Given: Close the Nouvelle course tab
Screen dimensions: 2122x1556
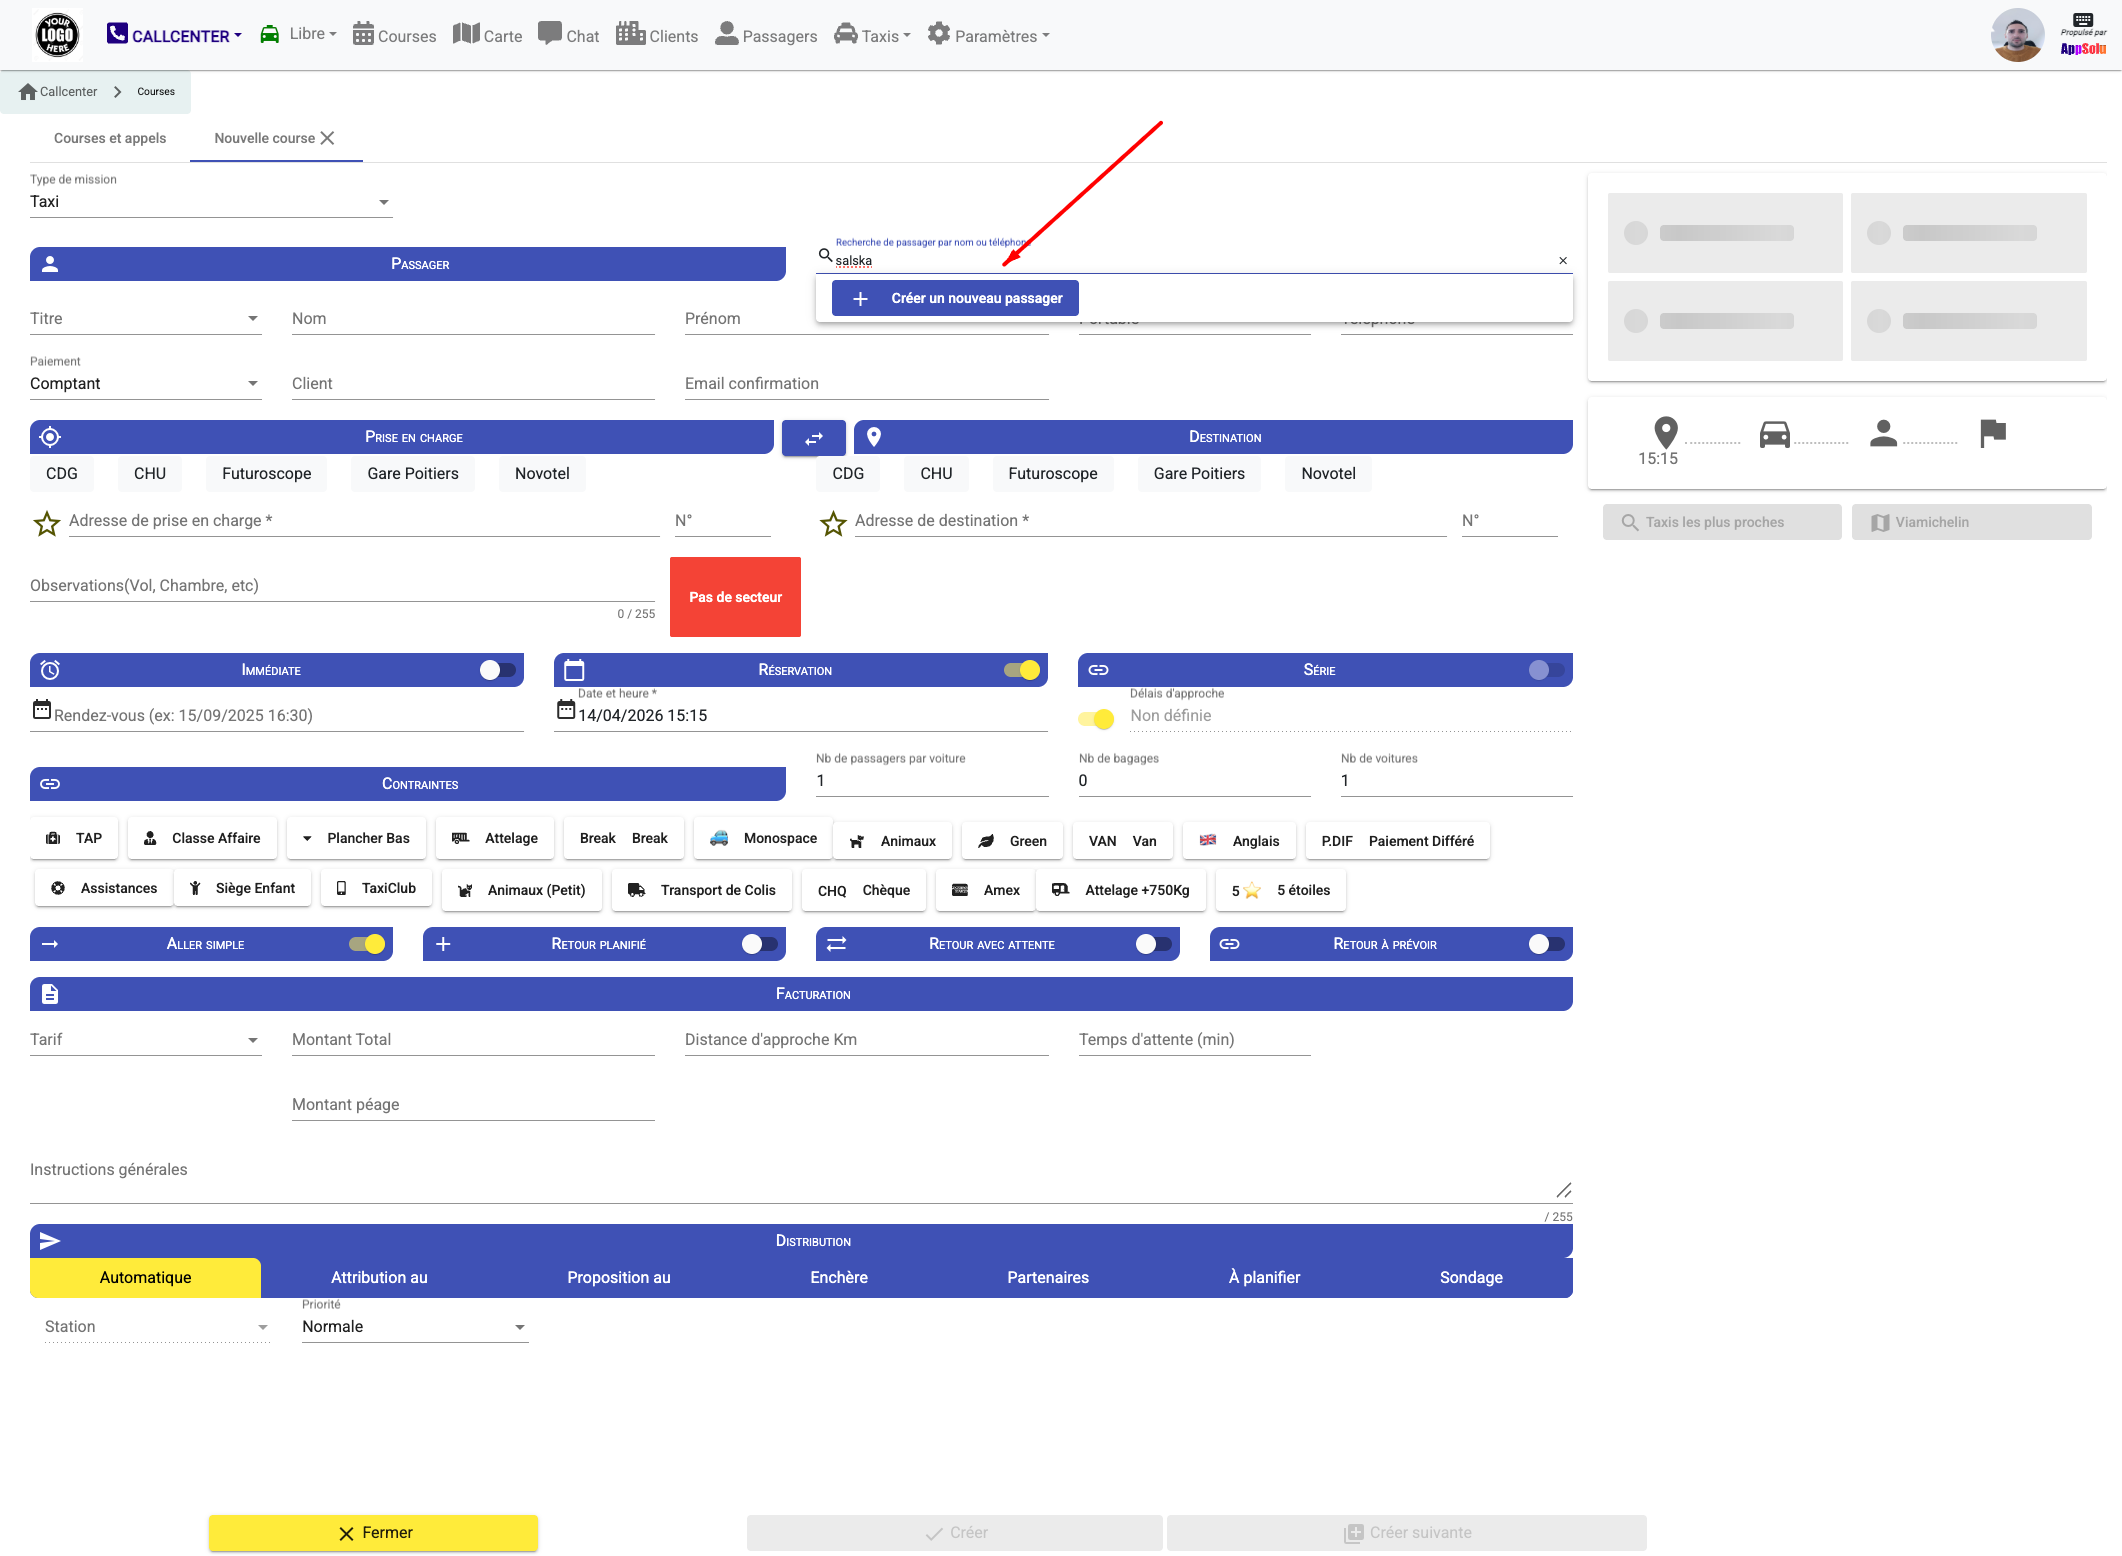Looking at the screenshot, I should pos(328,138).
